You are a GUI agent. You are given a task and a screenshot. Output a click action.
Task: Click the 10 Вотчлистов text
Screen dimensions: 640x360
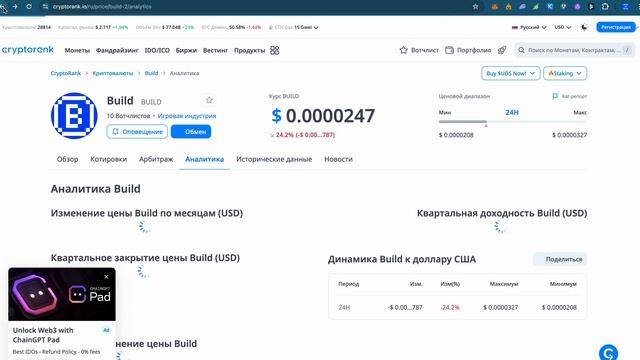click(x=128, y=116)
